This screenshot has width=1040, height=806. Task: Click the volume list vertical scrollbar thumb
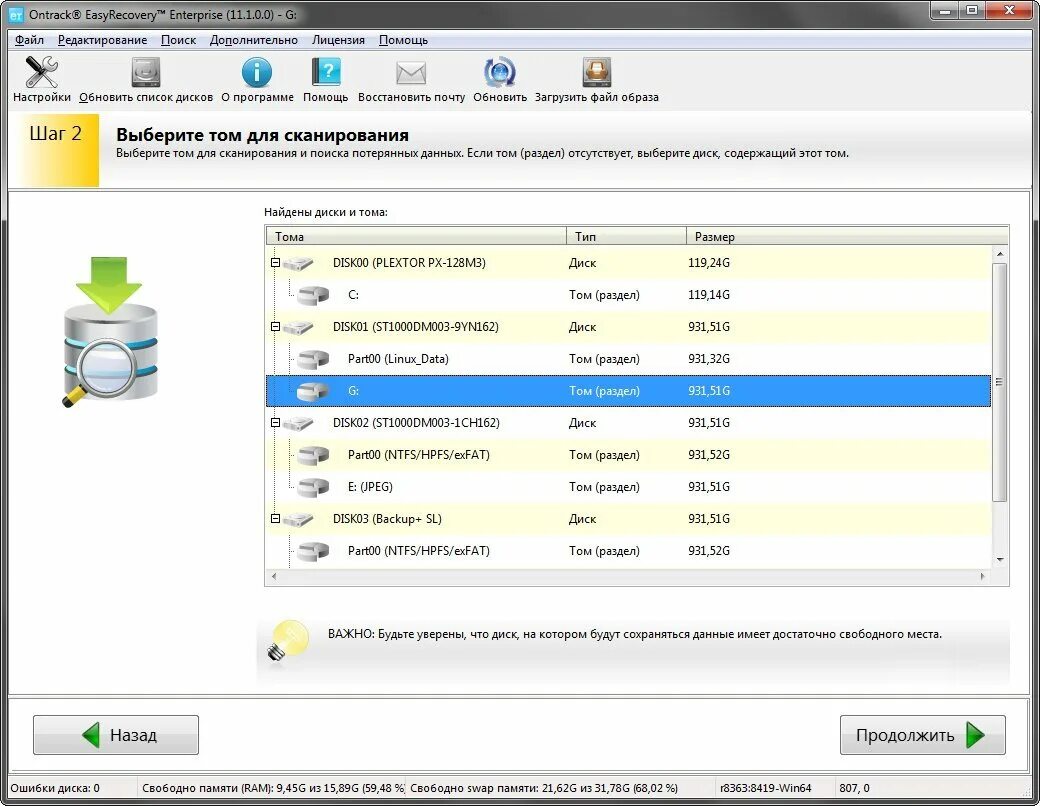(x=1000, y=382)
